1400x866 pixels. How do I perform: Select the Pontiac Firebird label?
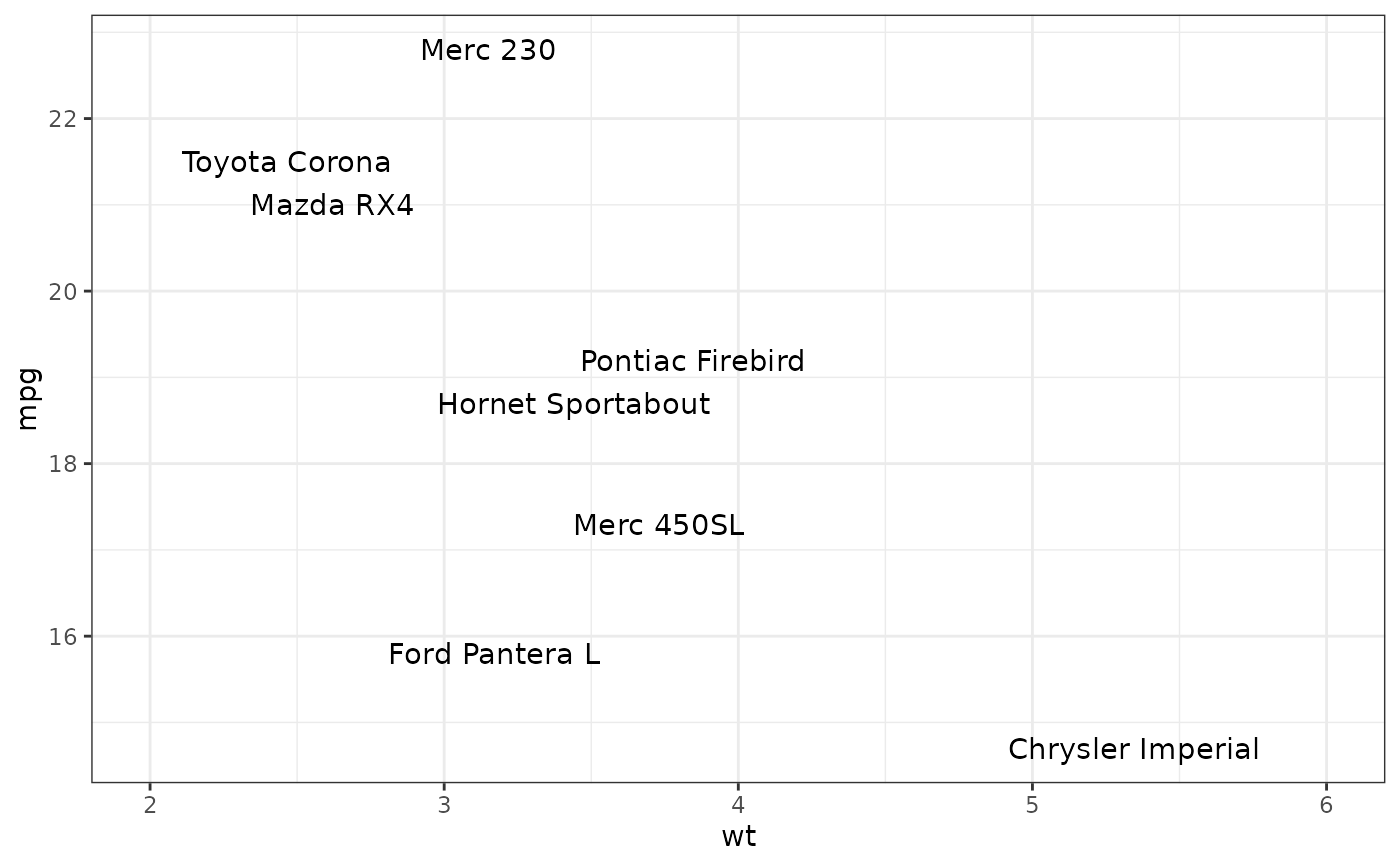[692, 361]
